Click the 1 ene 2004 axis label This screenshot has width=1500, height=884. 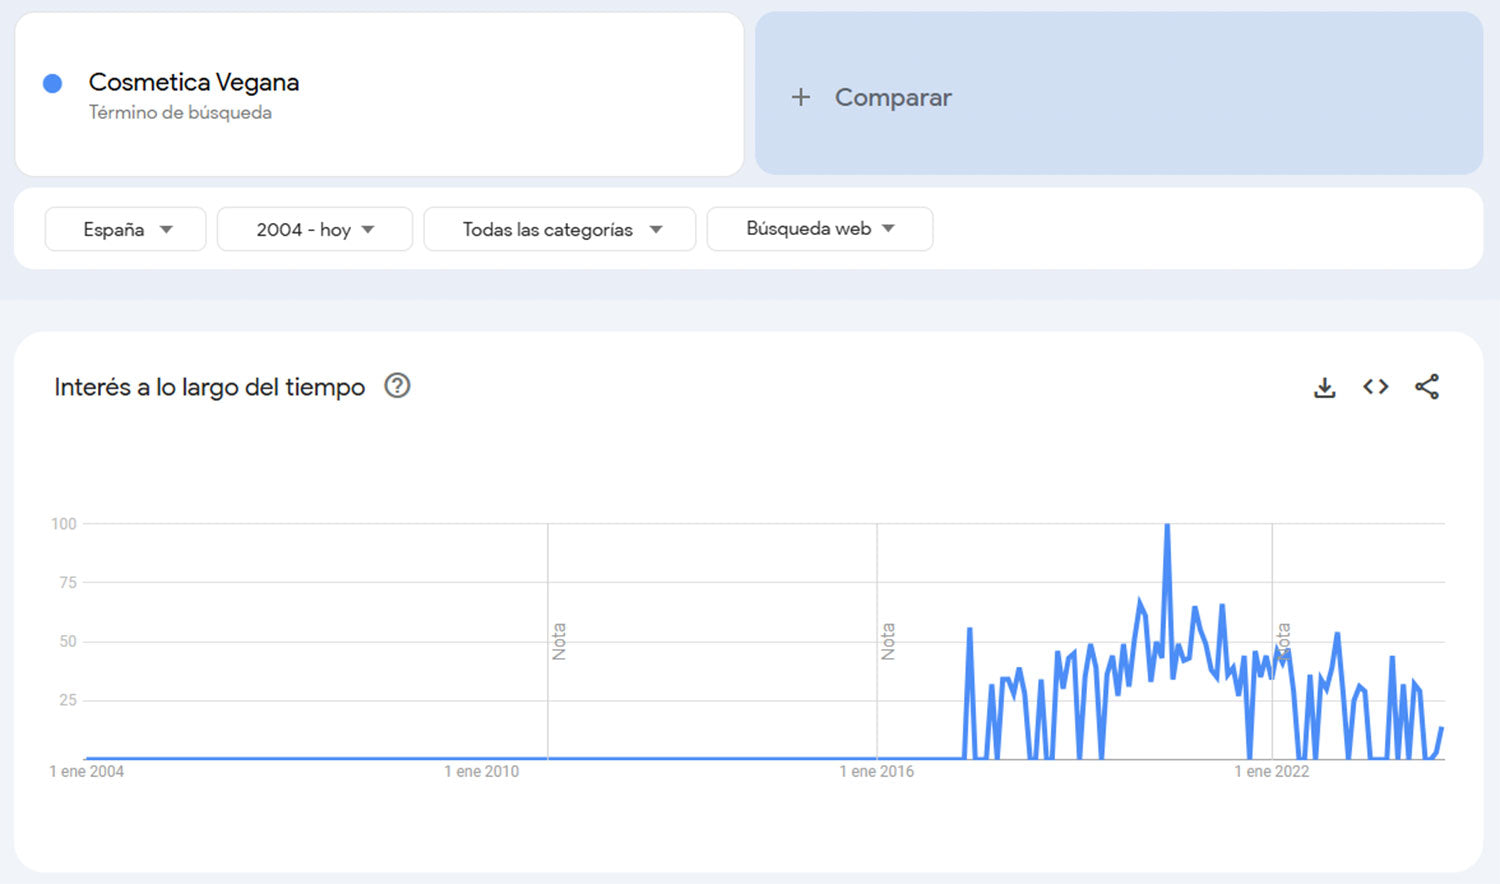pyautogui.click(x=87, y=771)
